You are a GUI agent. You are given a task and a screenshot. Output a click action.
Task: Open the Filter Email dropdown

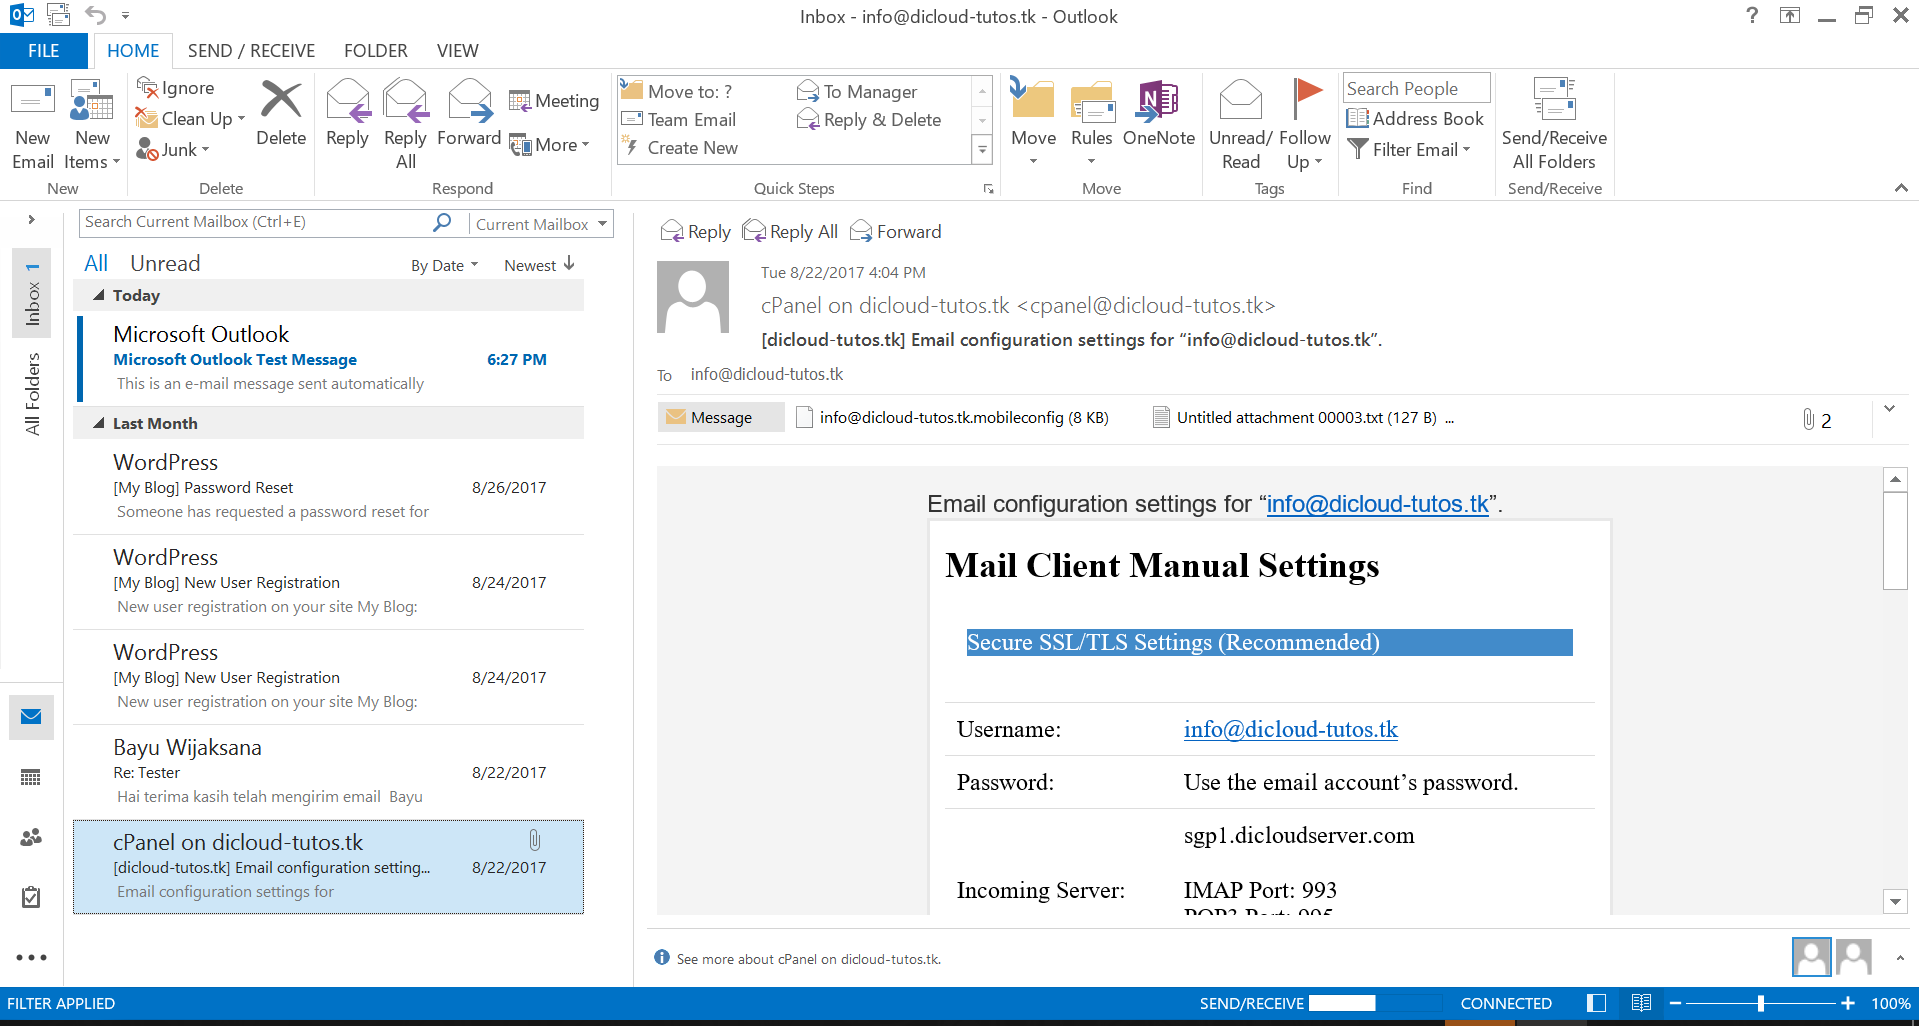click(1409, 149)
